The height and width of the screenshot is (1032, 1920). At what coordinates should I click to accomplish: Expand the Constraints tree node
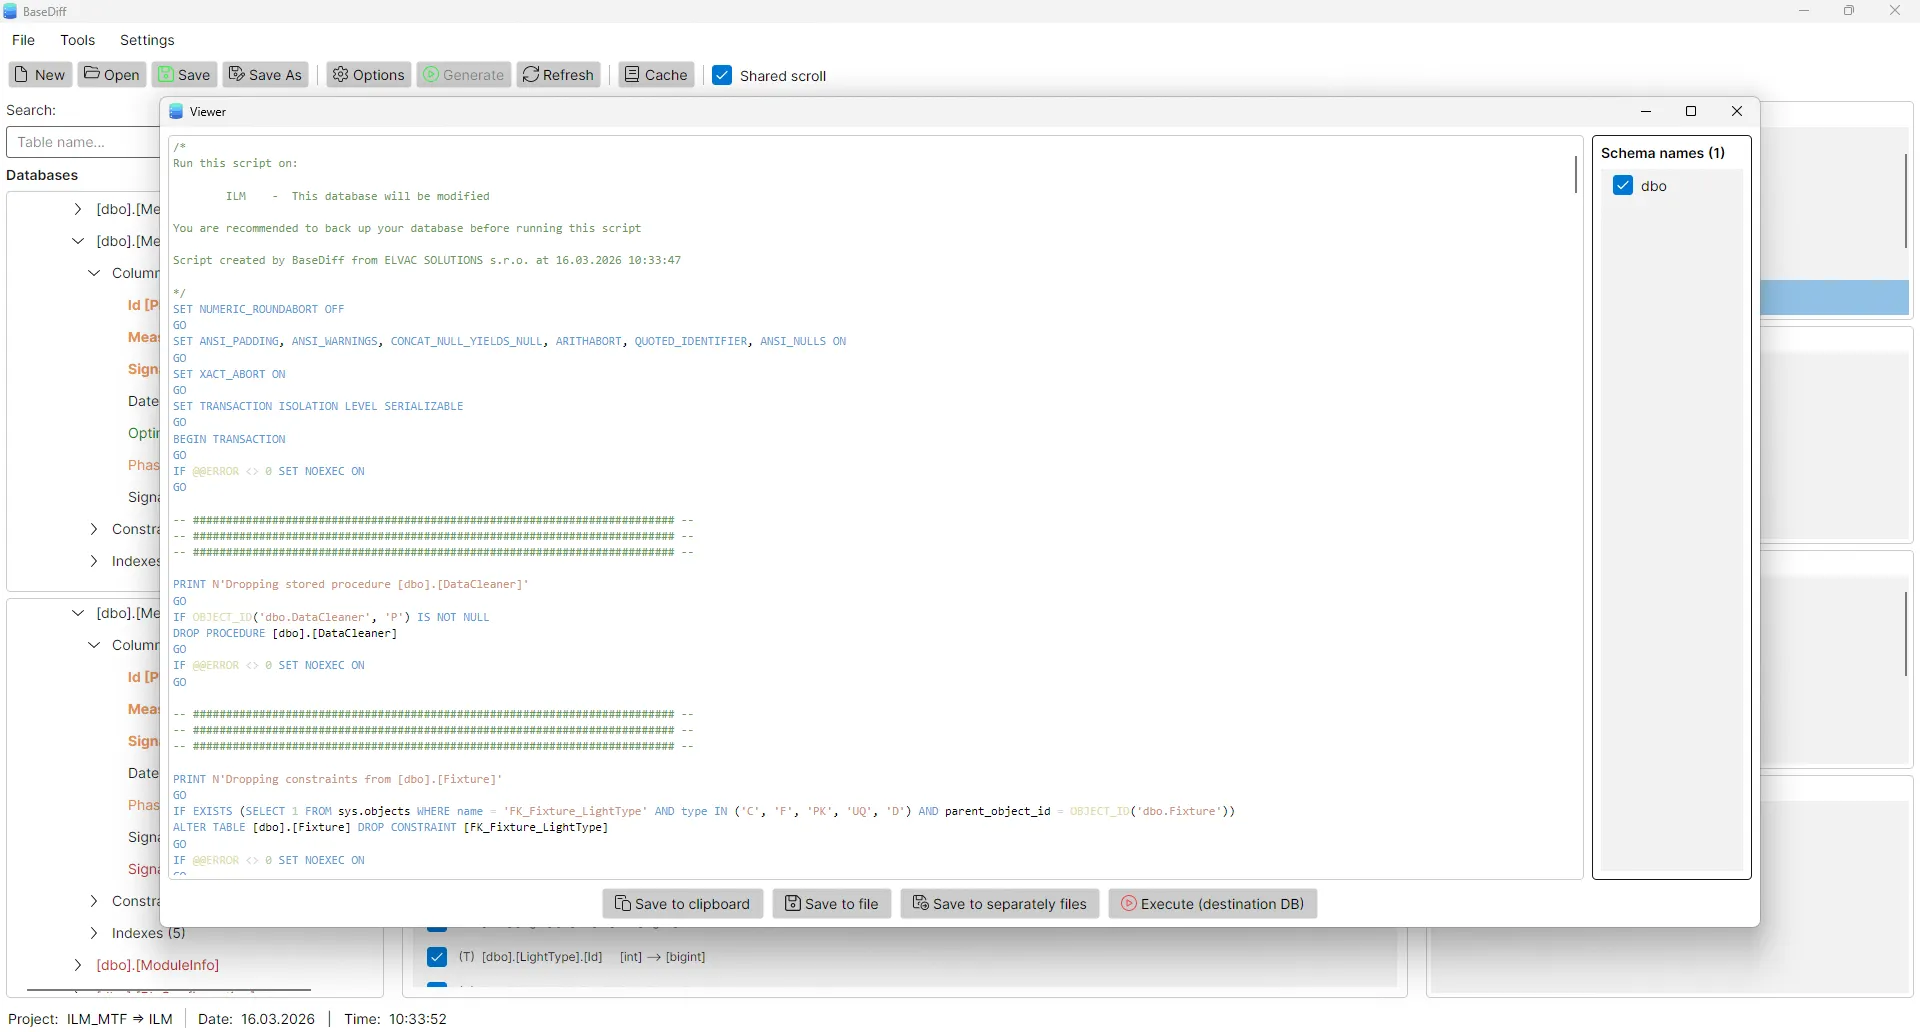(95, 529)
